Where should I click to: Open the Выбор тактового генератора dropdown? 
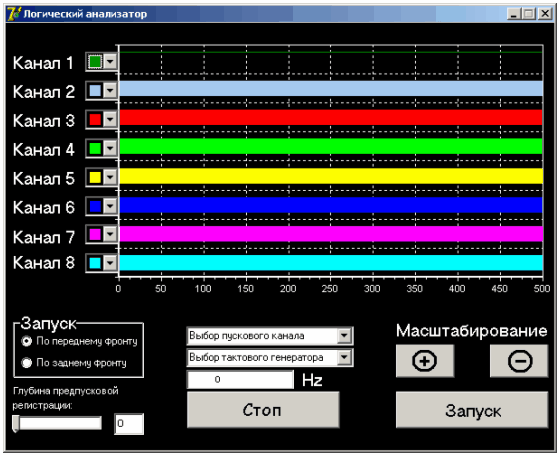[x=270, y=357]
